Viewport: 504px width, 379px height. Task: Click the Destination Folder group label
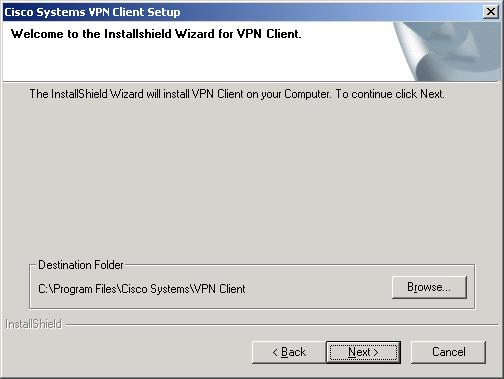(x=81, y=265)
